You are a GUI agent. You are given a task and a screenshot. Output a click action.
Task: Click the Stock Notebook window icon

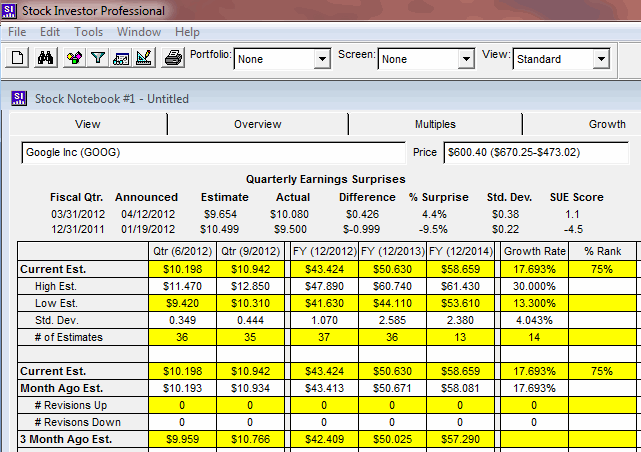[20, 99]
